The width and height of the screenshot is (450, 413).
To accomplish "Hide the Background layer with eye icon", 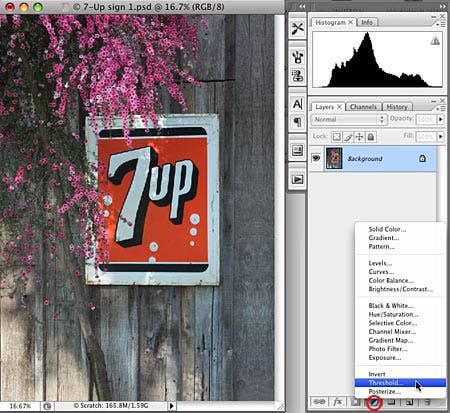I will [x=316, y=158].
